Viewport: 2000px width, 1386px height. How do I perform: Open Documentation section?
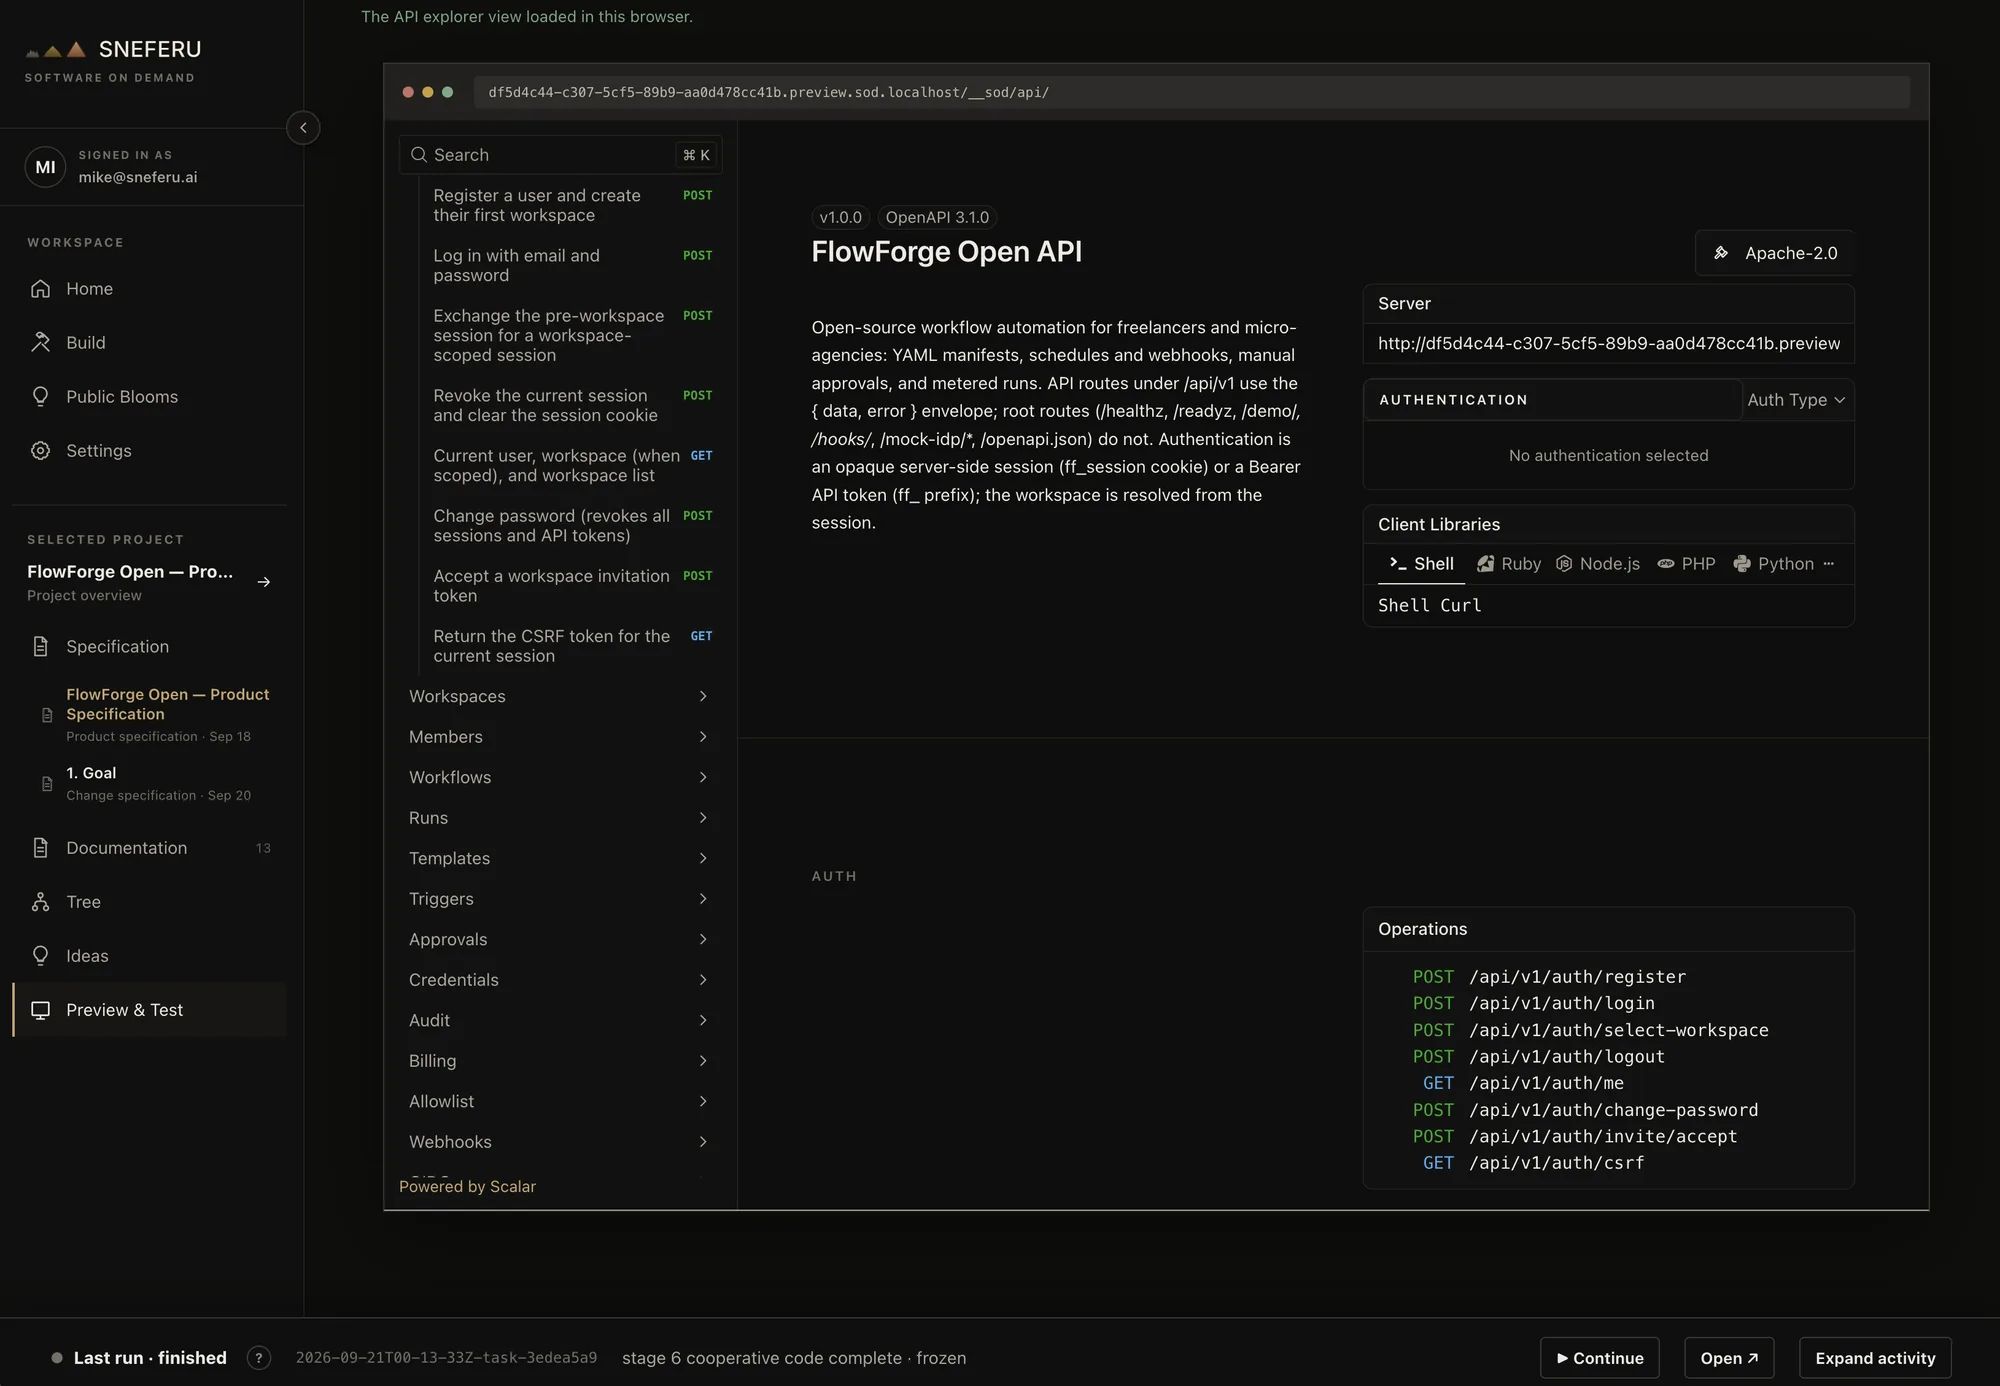[150, 847]
